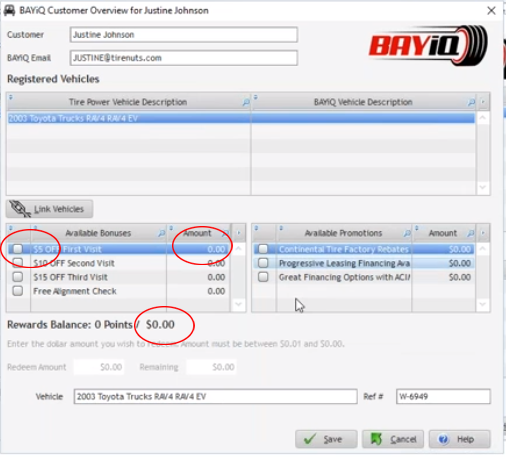The width and height of the screenshot is (506, 457).
Task: Check the $15 OFF Third Visit bonus
Action: pos(18,277)
